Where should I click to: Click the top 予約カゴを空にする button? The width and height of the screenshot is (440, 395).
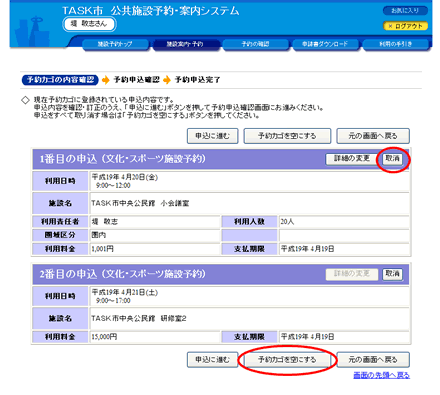287,136
